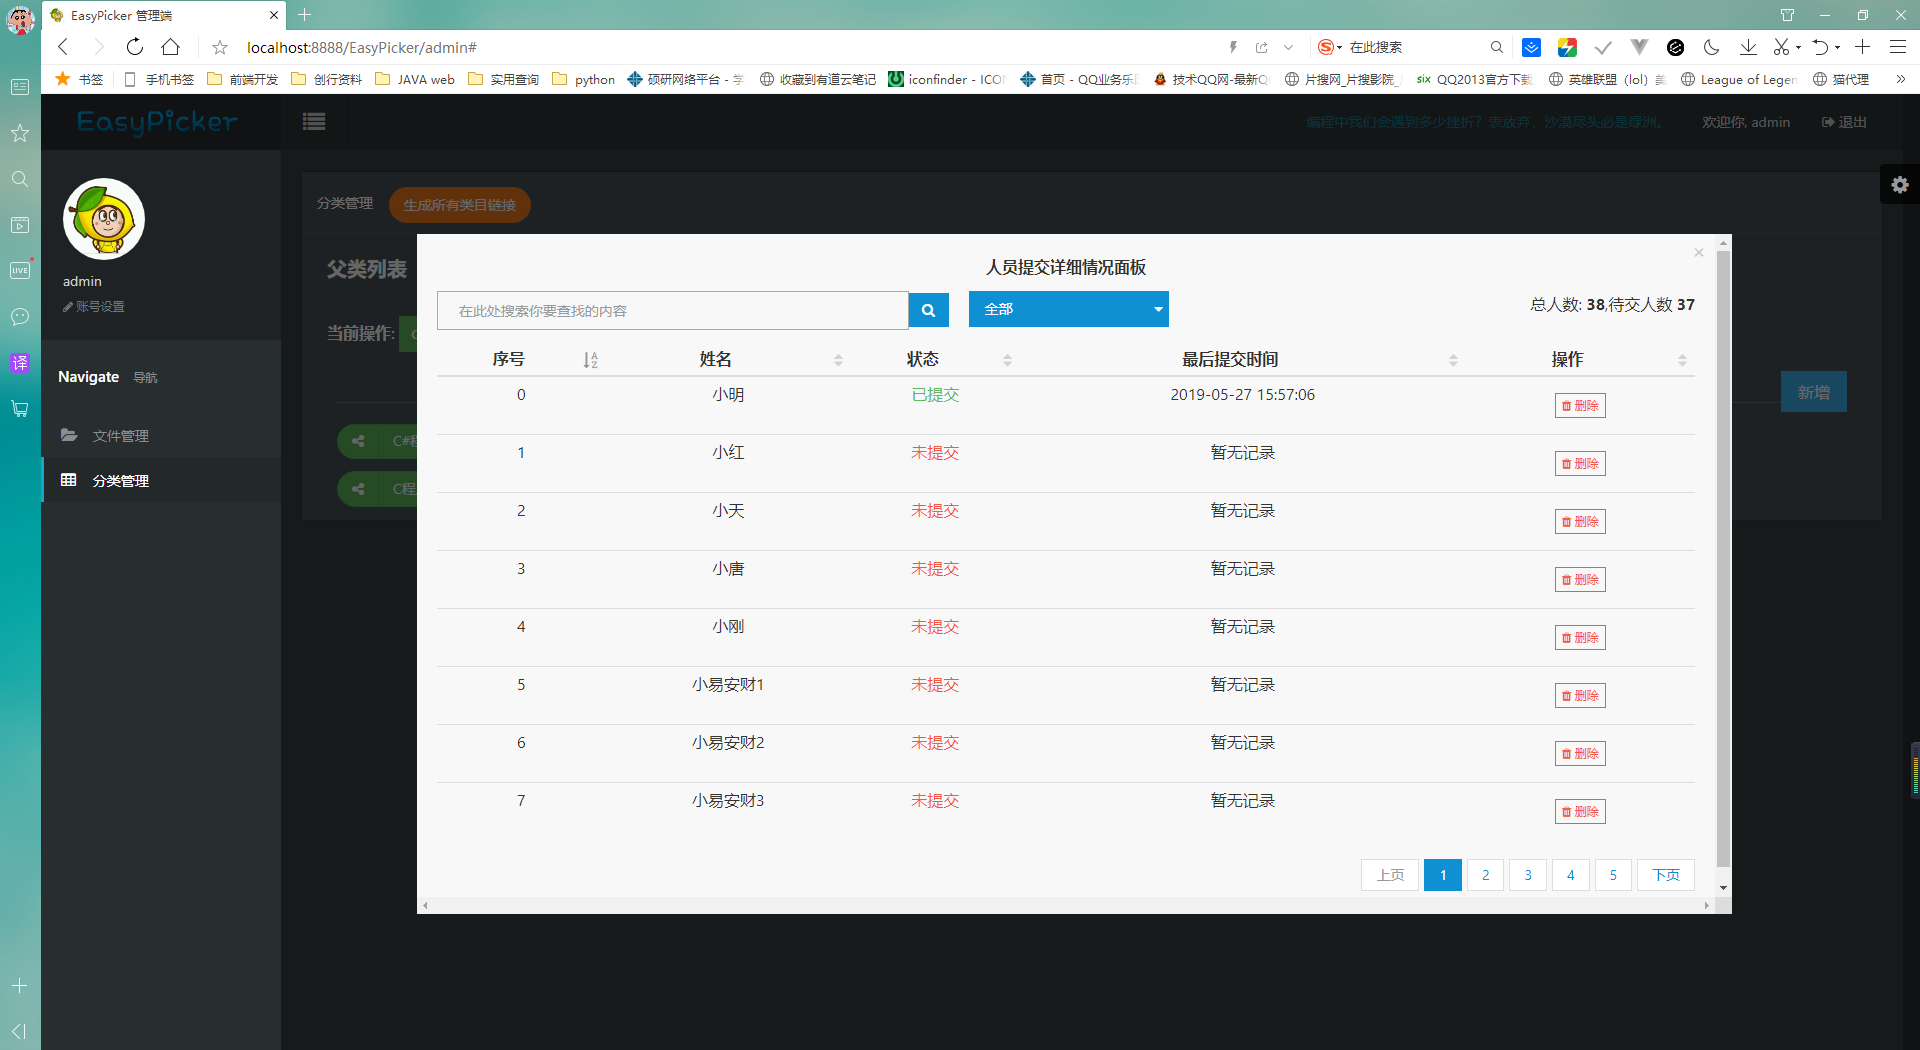Image resolution: width=1920 pixels, height=1050 pixels.
Task: Delete the 小易安财1 row
Action: click(1580, 696)
